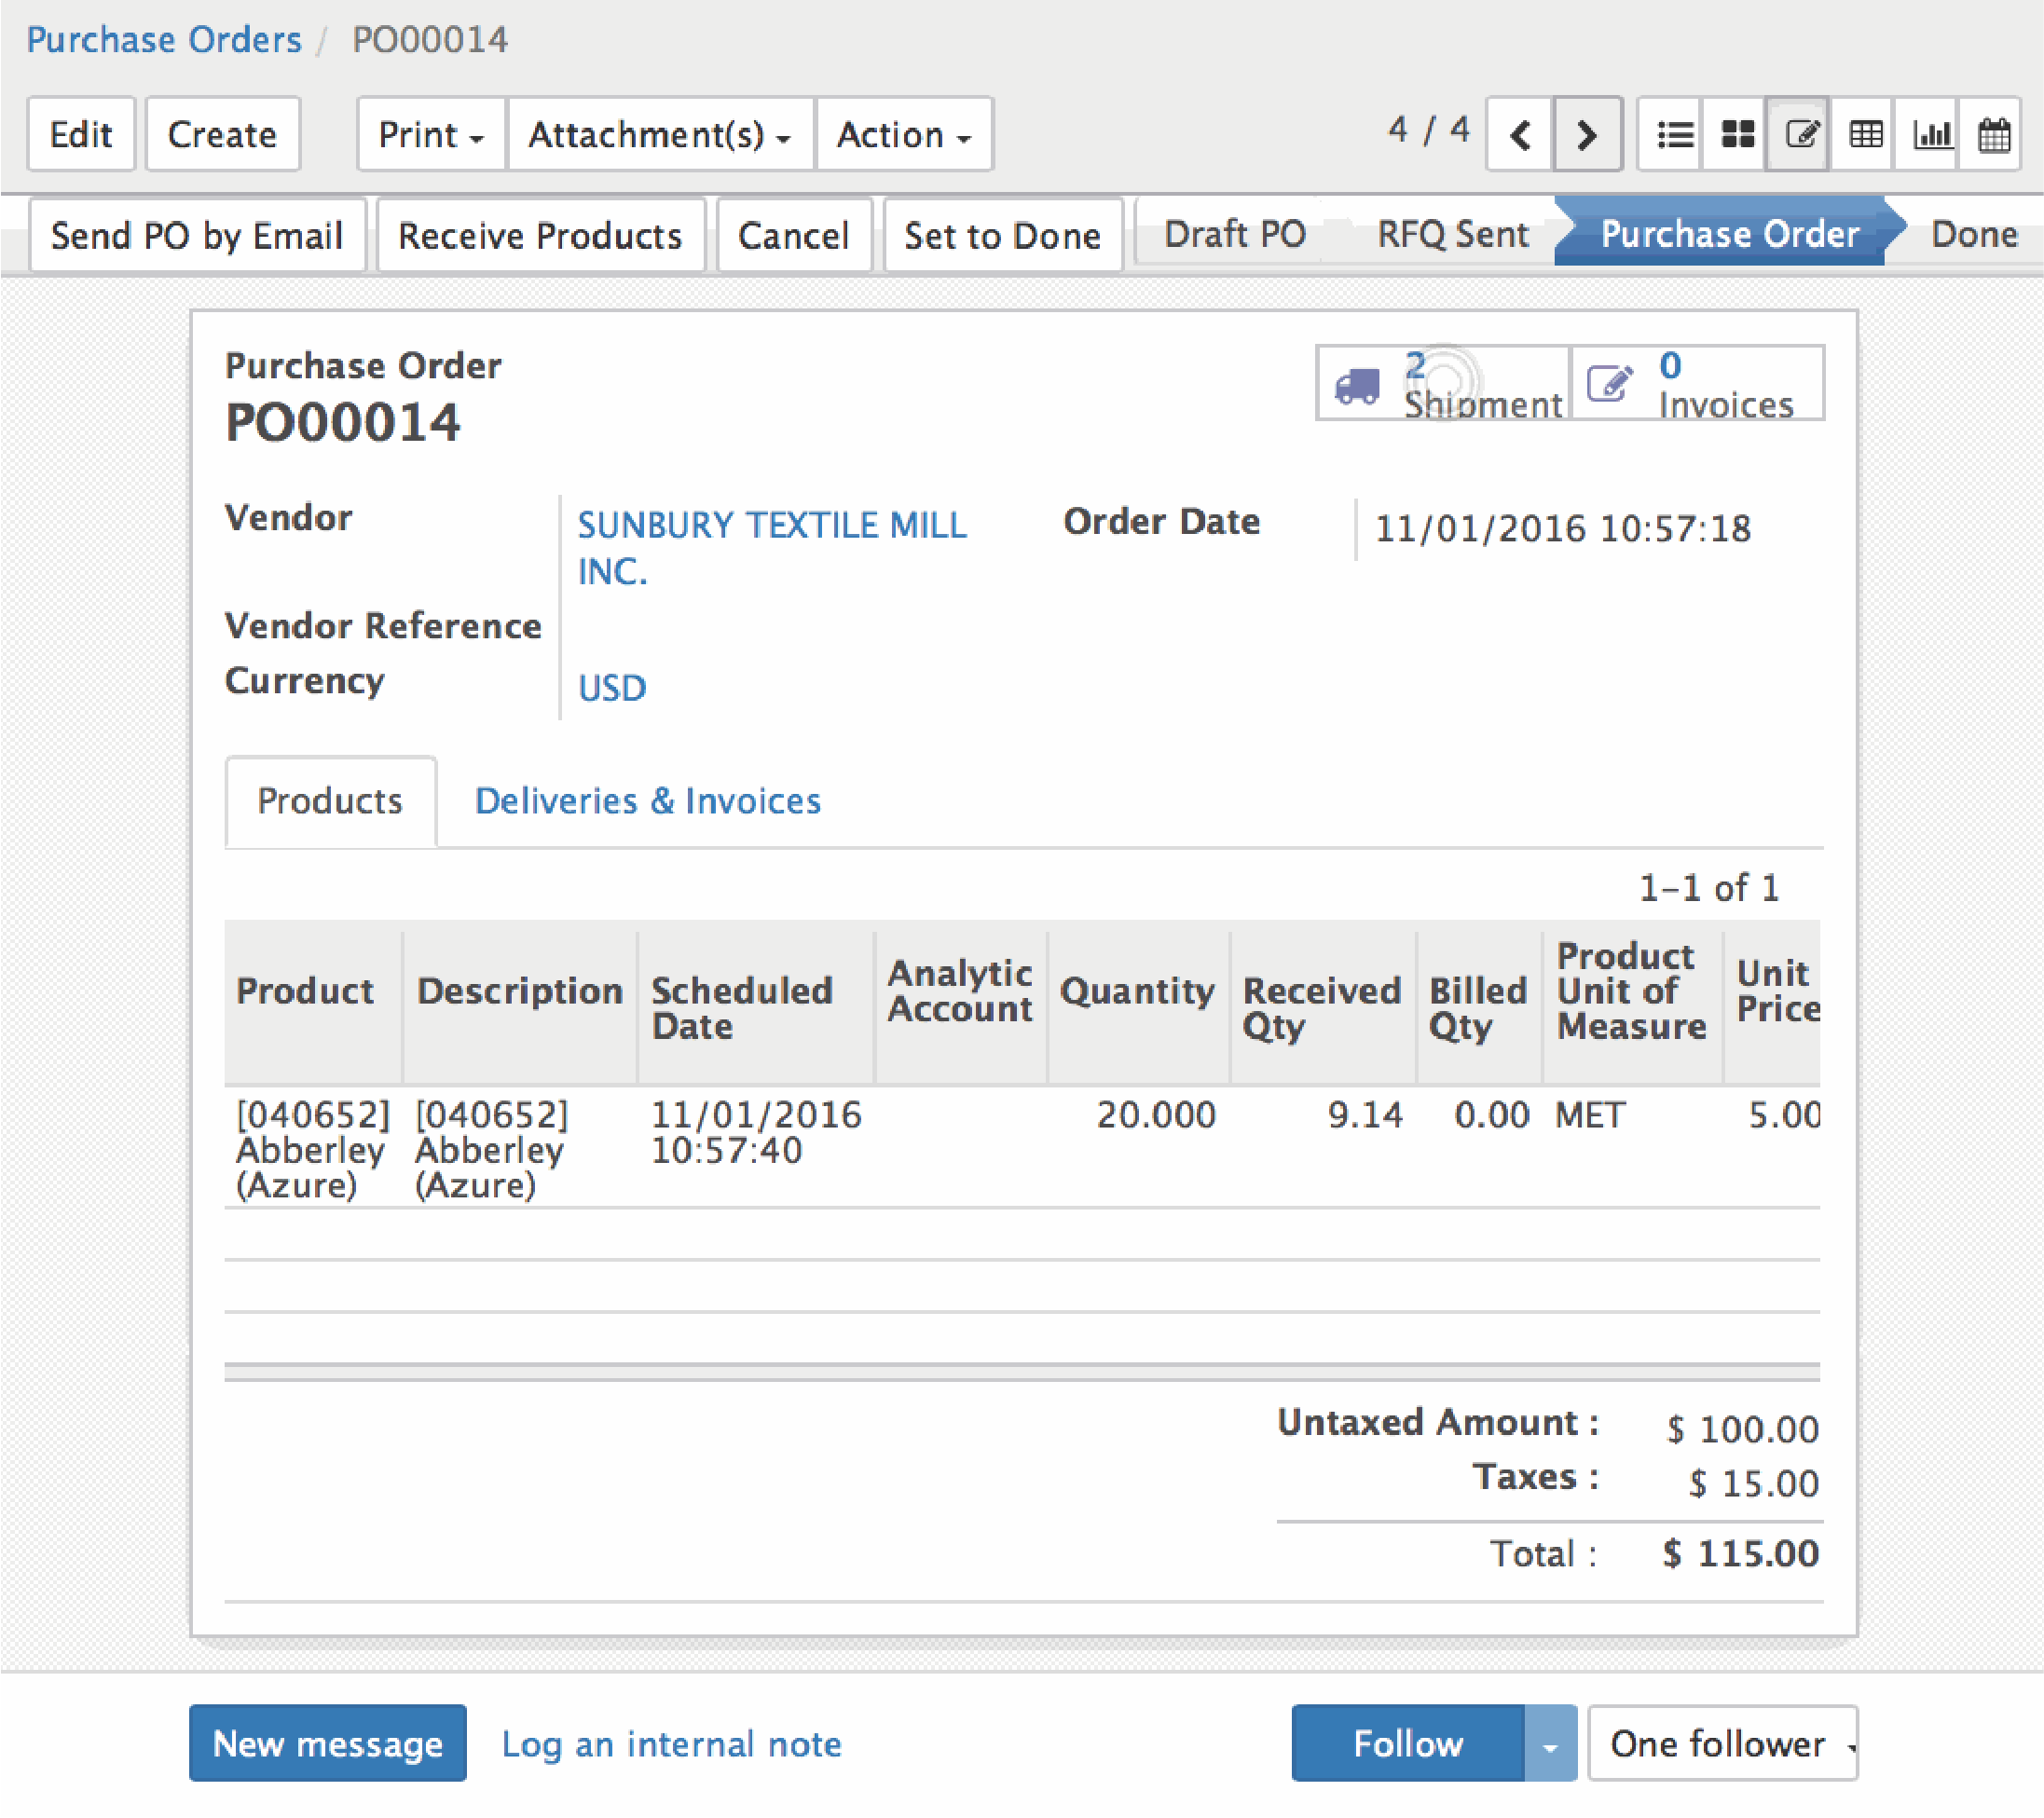Click Set to Done button
Viewport: 2044px width, 1818px height.
point(1002,236)
